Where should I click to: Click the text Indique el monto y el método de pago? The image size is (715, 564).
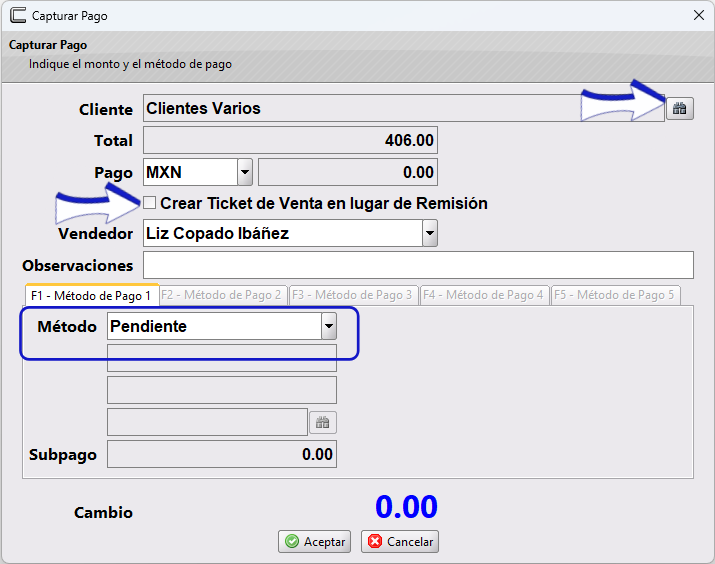click(130, 64)
